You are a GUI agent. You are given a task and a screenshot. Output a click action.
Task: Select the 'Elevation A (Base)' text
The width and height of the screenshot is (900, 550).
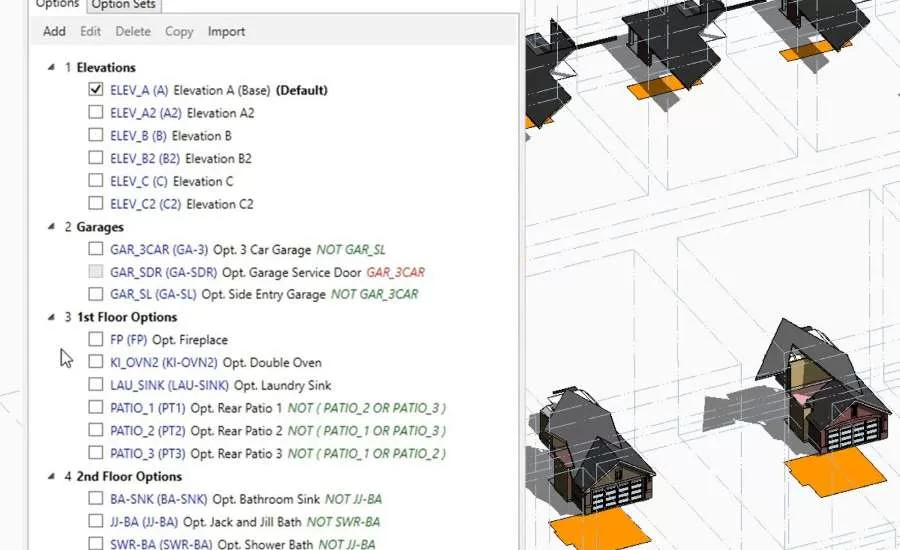(x=222, y=91)
